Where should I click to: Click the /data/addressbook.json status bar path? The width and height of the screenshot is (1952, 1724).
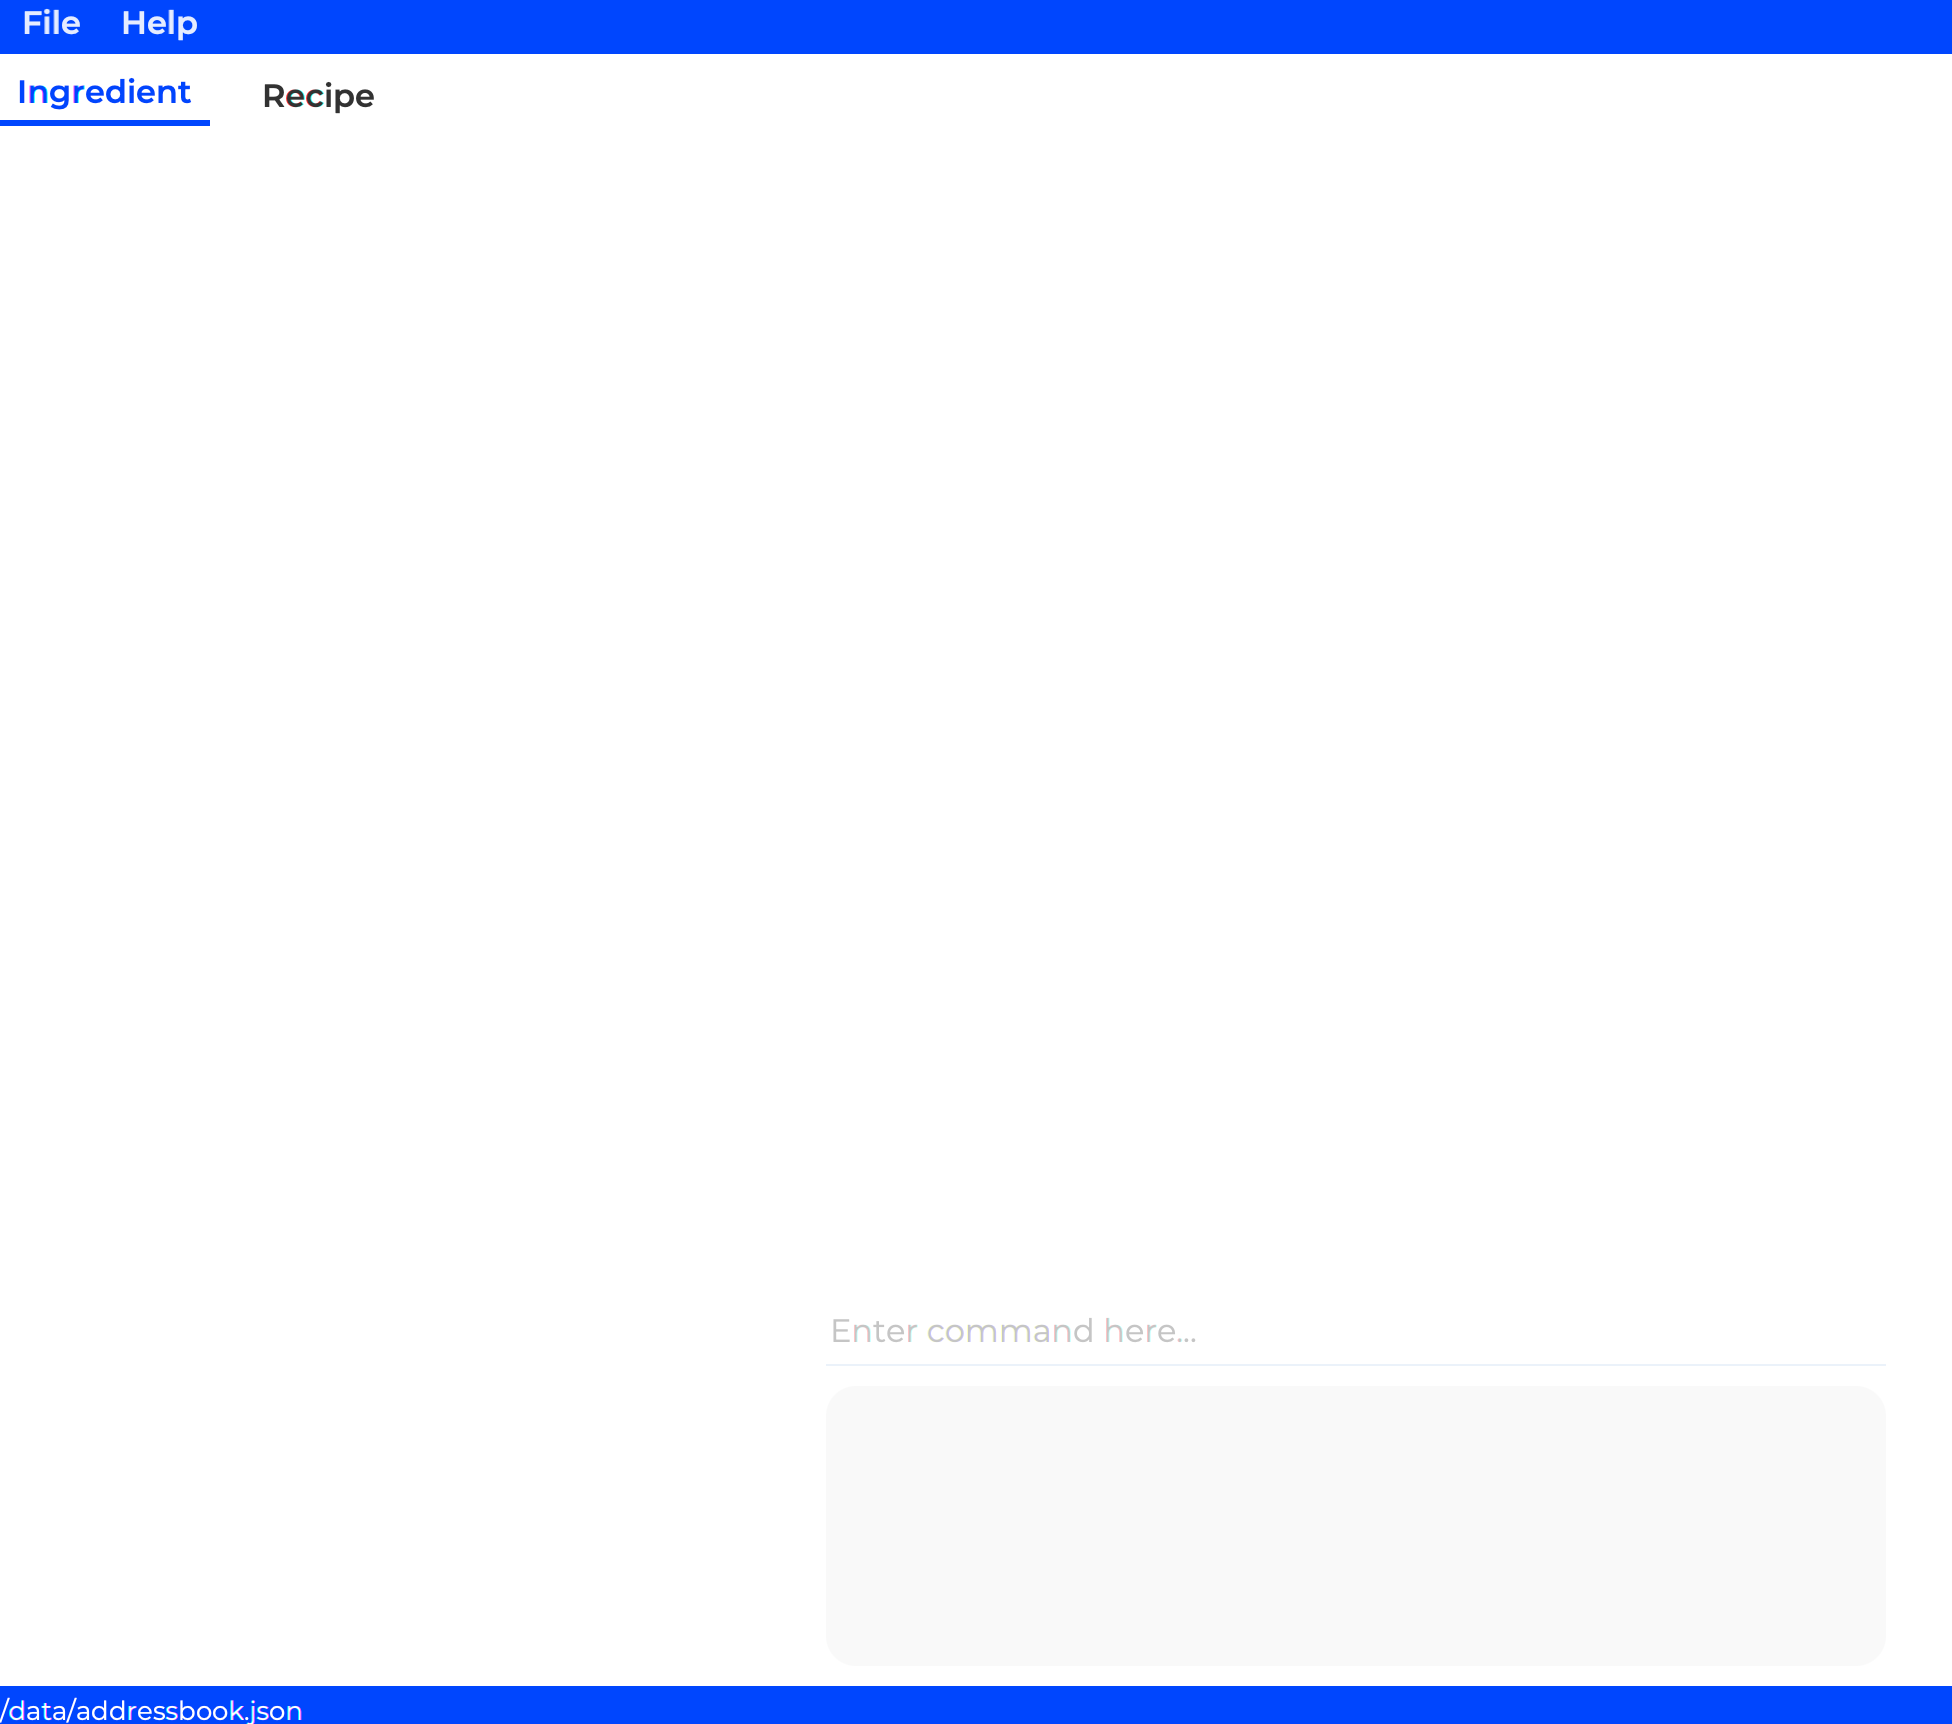tap(152, 1709)
